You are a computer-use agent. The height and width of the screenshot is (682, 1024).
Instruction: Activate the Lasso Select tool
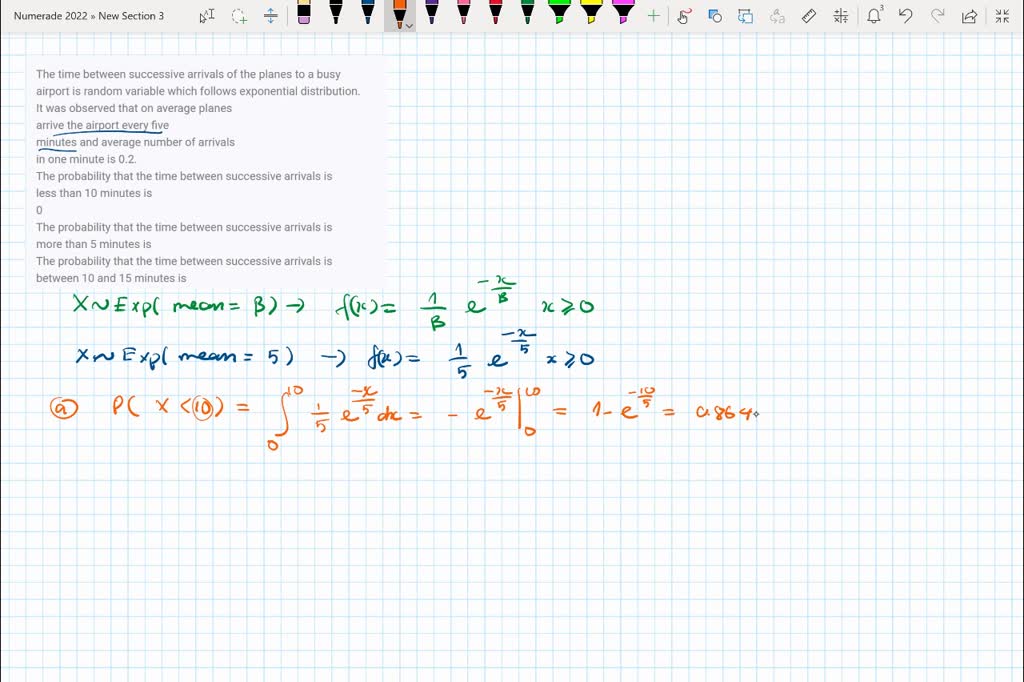238,16
